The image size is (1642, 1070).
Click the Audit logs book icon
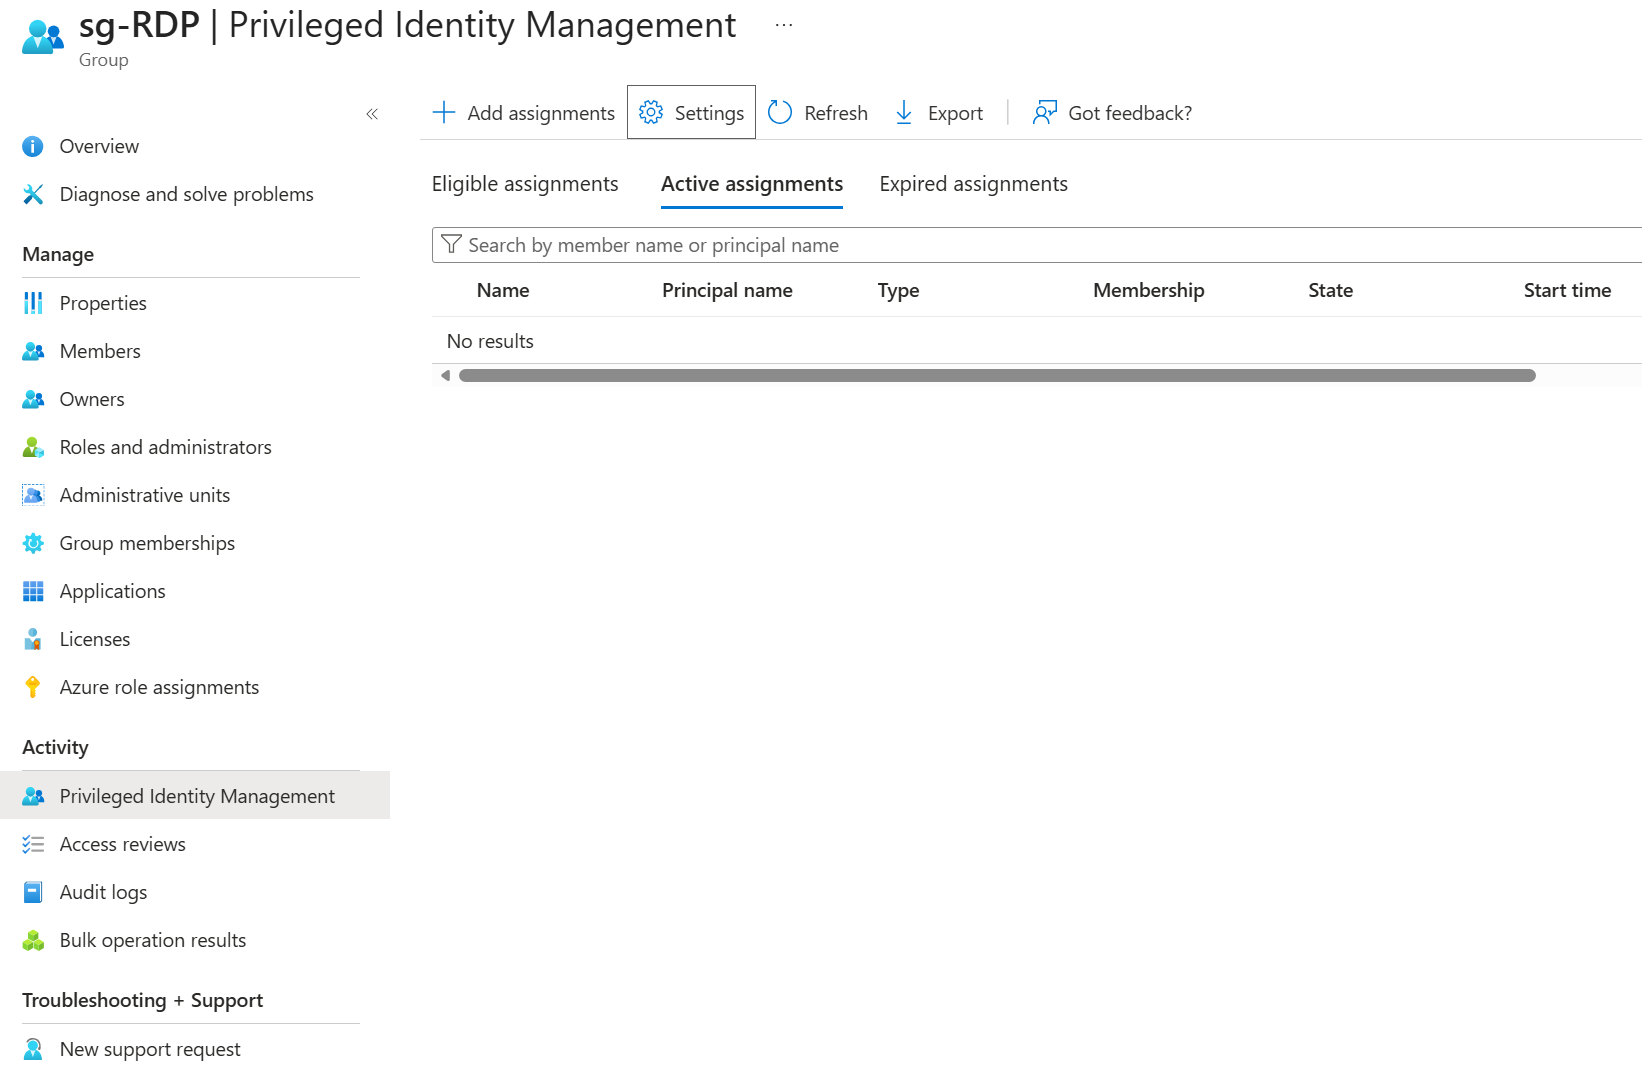[33, 892]
